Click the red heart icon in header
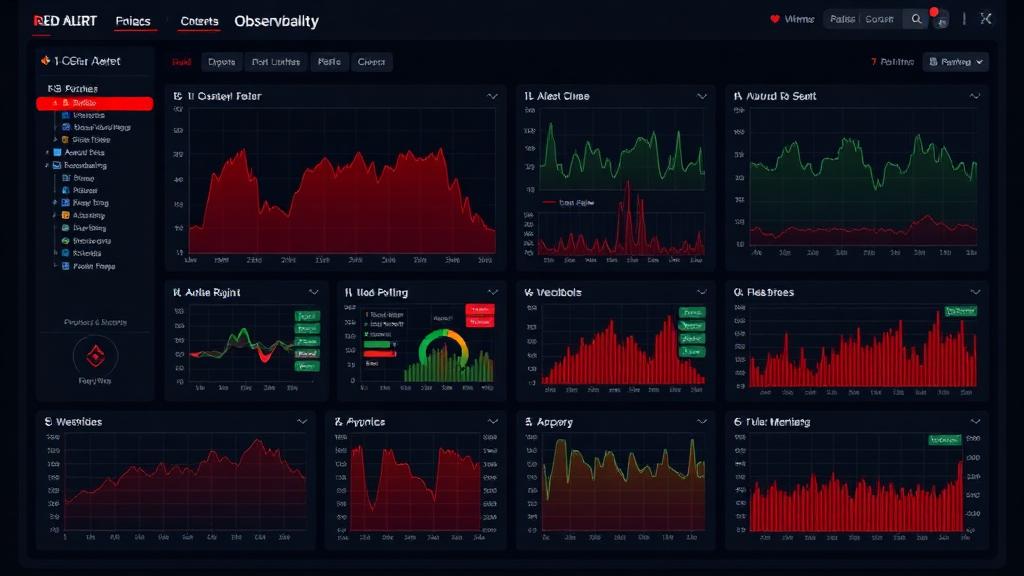The width and height of the screenshot is (1024, 576). 775,20
